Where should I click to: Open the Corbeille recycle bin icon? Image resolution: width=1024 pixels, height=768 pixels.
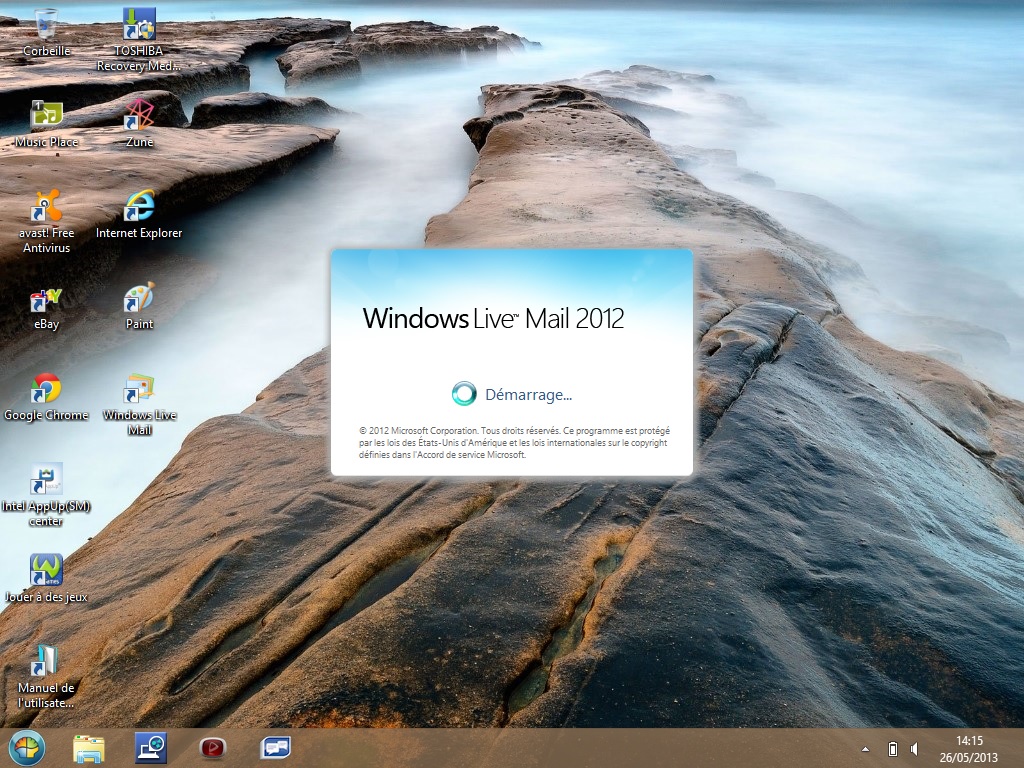point(46,31)
